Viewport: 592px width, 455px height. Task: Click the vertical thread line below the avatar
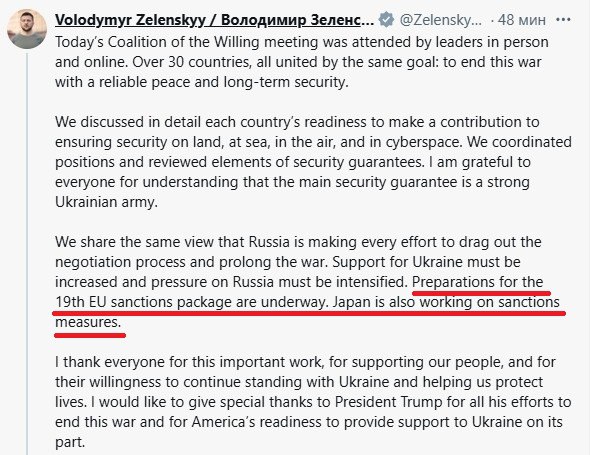click(27, 254)
